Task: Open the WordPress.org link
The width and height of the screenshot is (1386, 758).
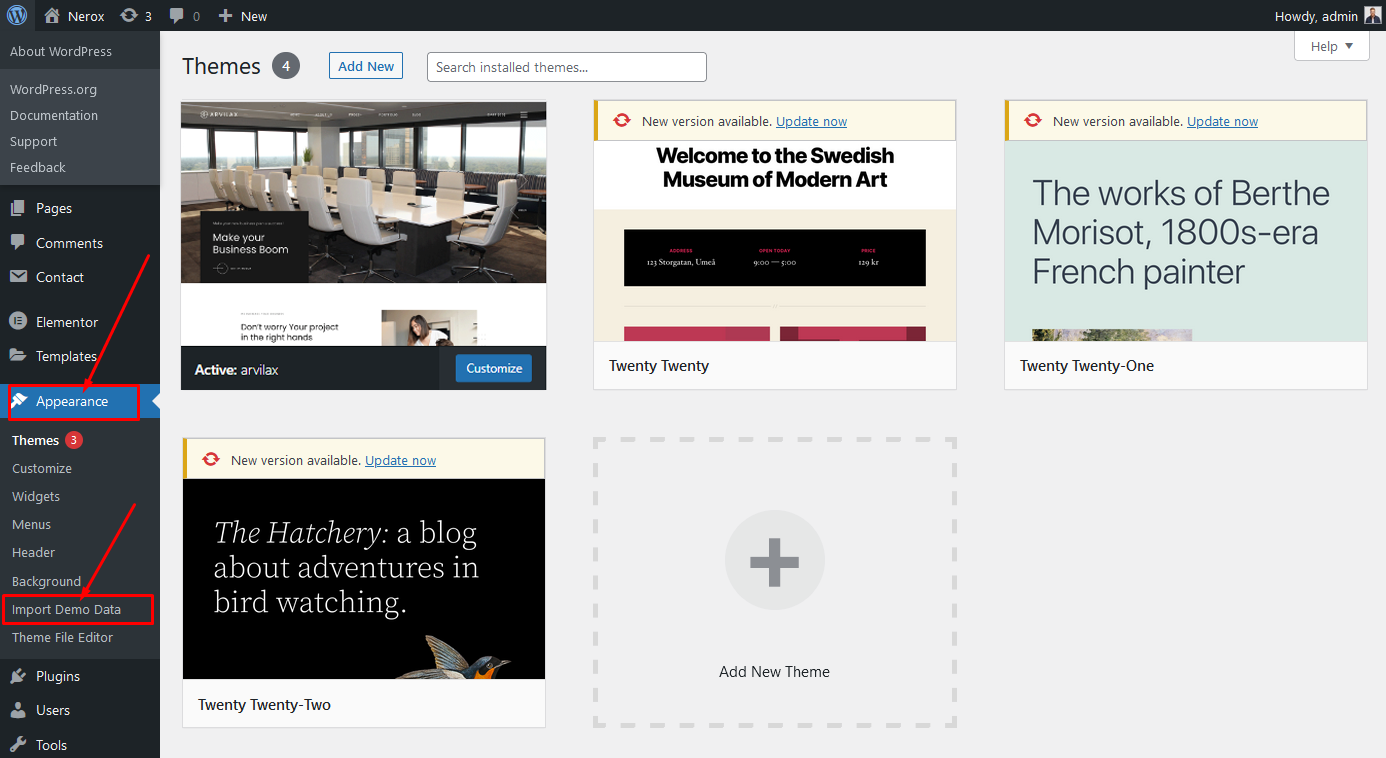Action: (53, 89)
